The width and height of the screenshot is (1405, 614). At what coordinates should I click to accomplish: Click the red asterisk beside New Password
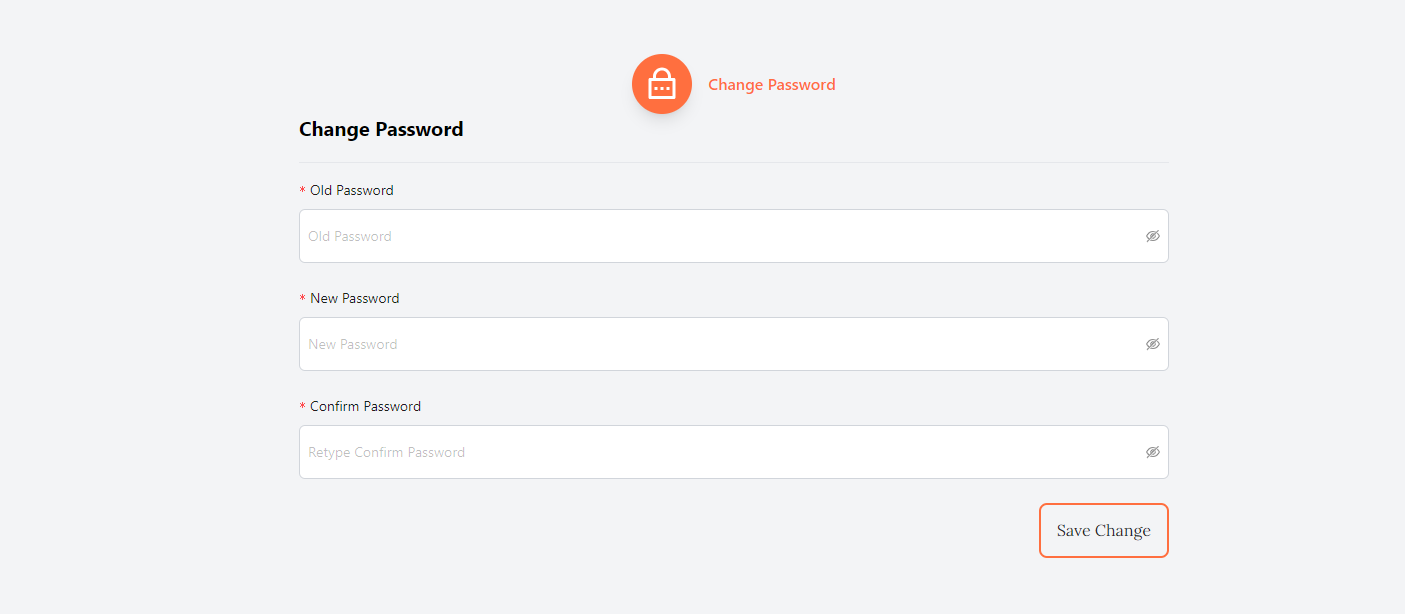[x=303, y=299]
